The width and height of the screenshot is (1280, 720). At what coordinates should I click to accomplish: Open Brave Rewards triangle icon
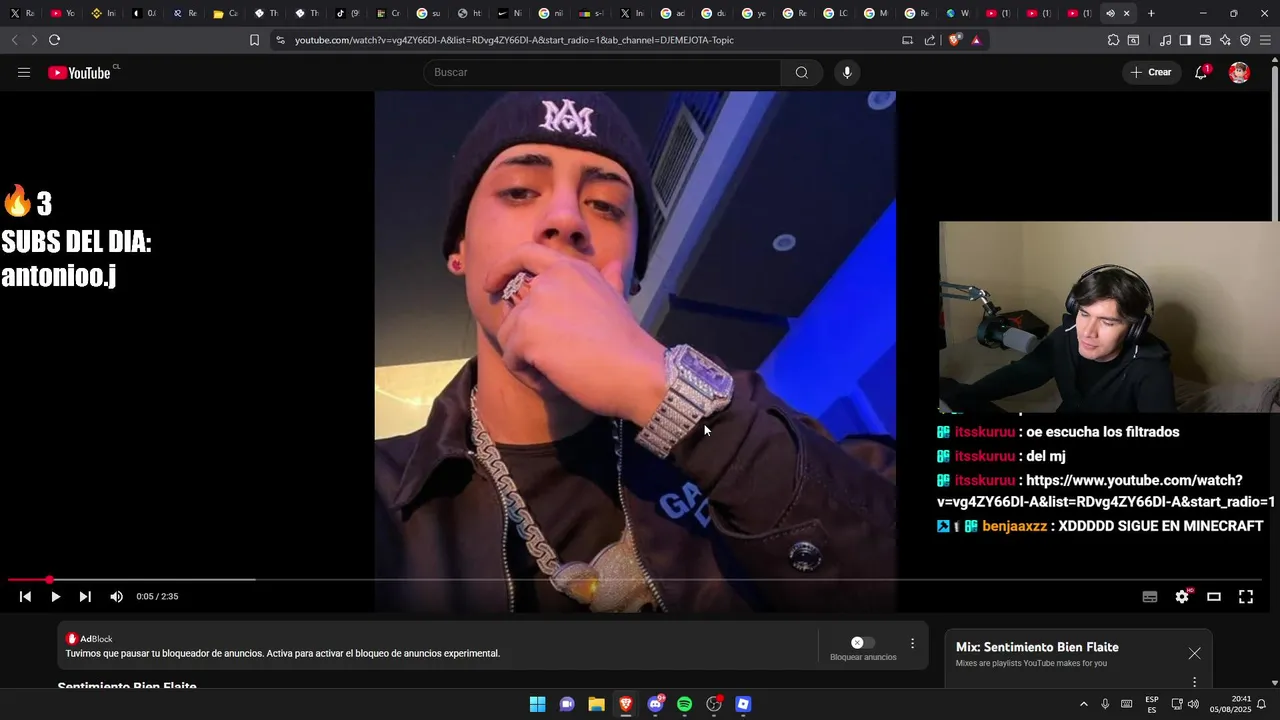pyautogui.click(x=976, y=40)
